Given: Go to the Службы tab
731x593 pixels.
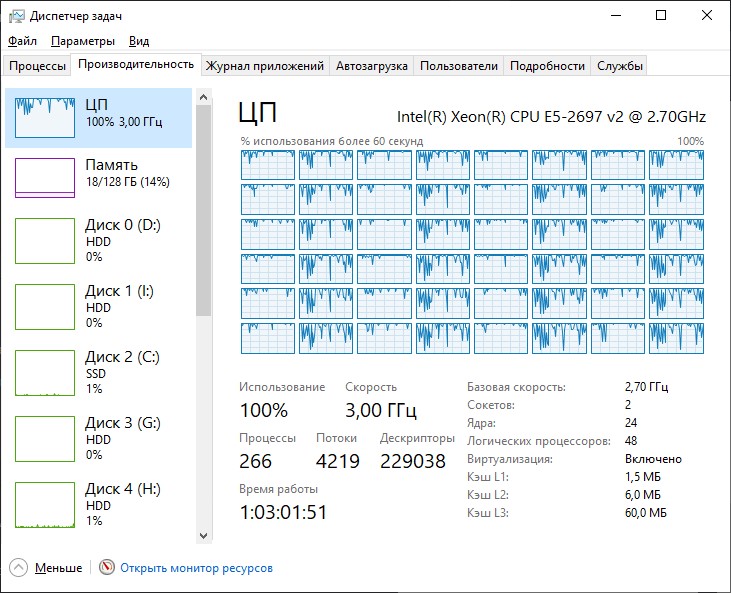Looking at the screenshot, I should (x=620, y=66).
